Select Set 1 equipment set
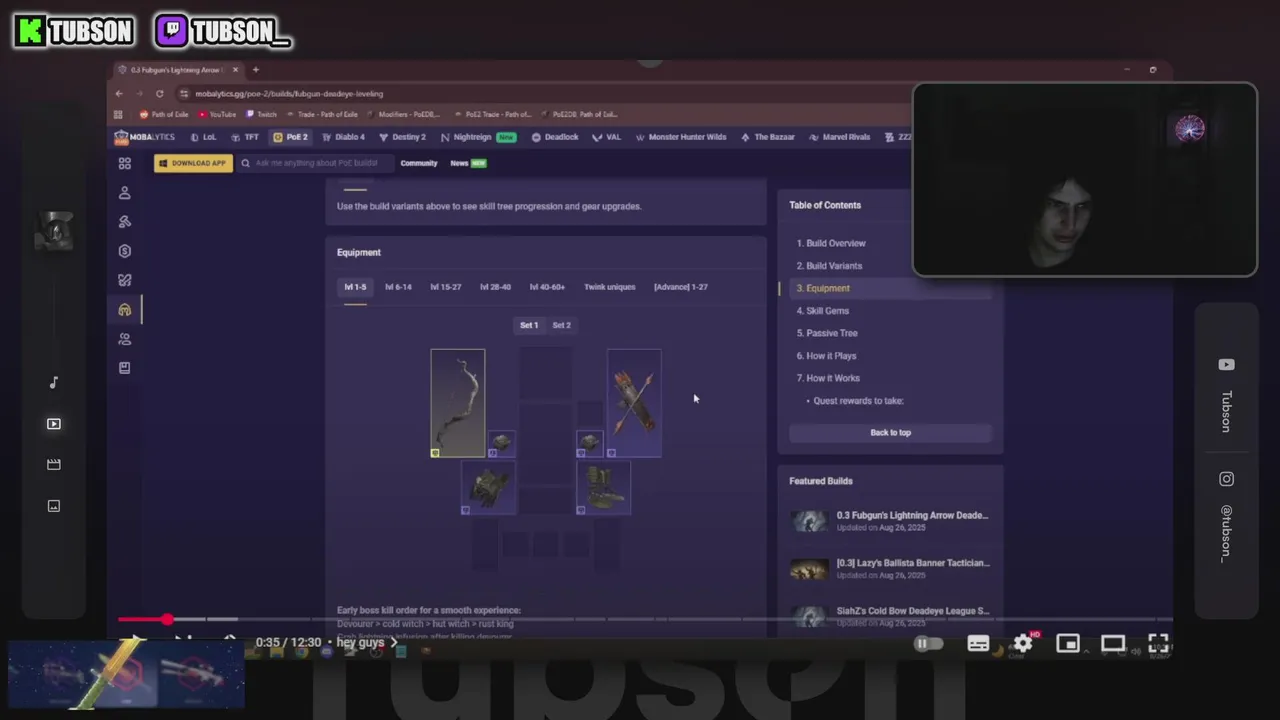 pos(529,325)
